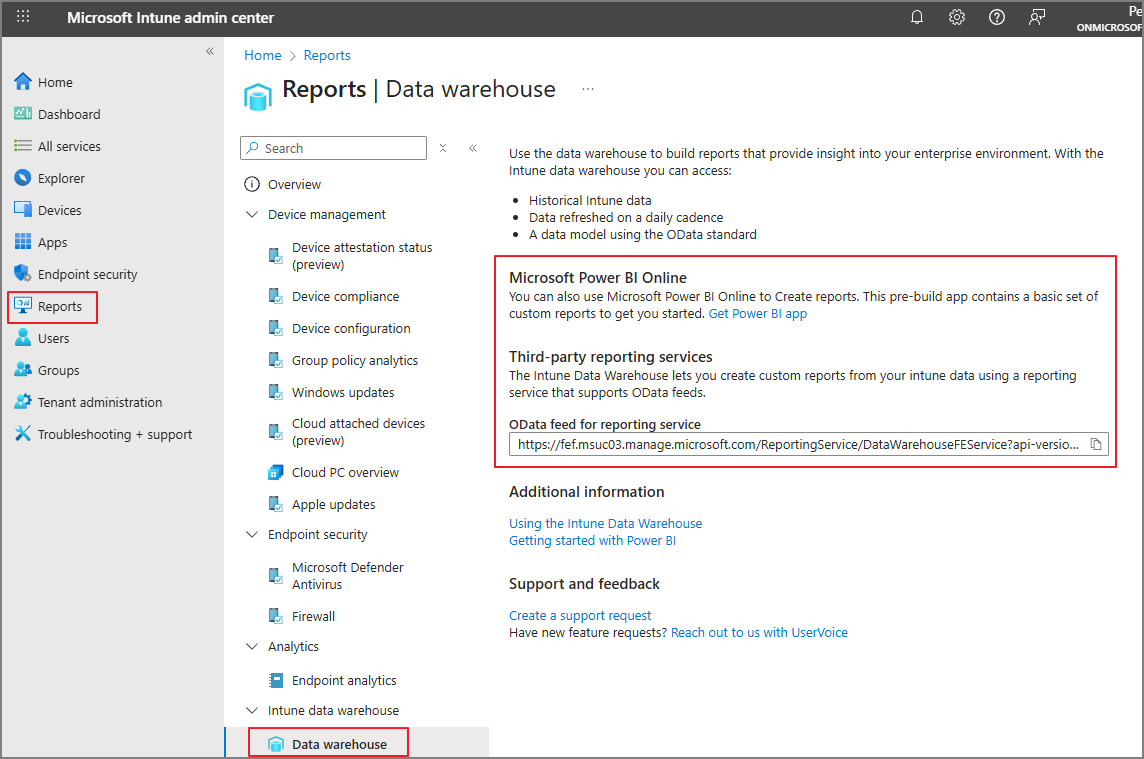Collapse the Analytics section
Viewport: 1144px width, 759px height.
(252, 647)
